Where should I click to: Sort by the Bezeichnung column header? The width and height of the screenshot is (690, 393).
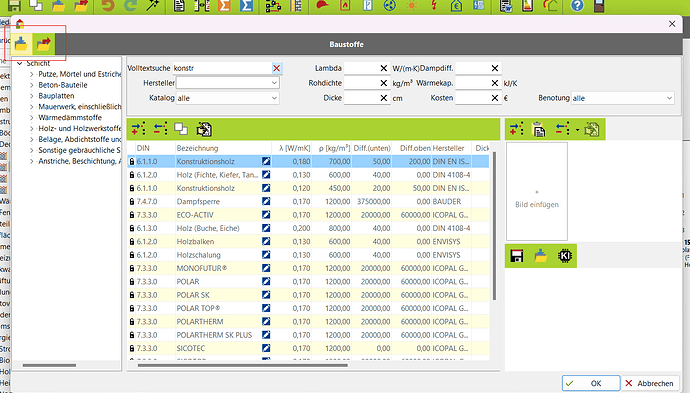222,148
